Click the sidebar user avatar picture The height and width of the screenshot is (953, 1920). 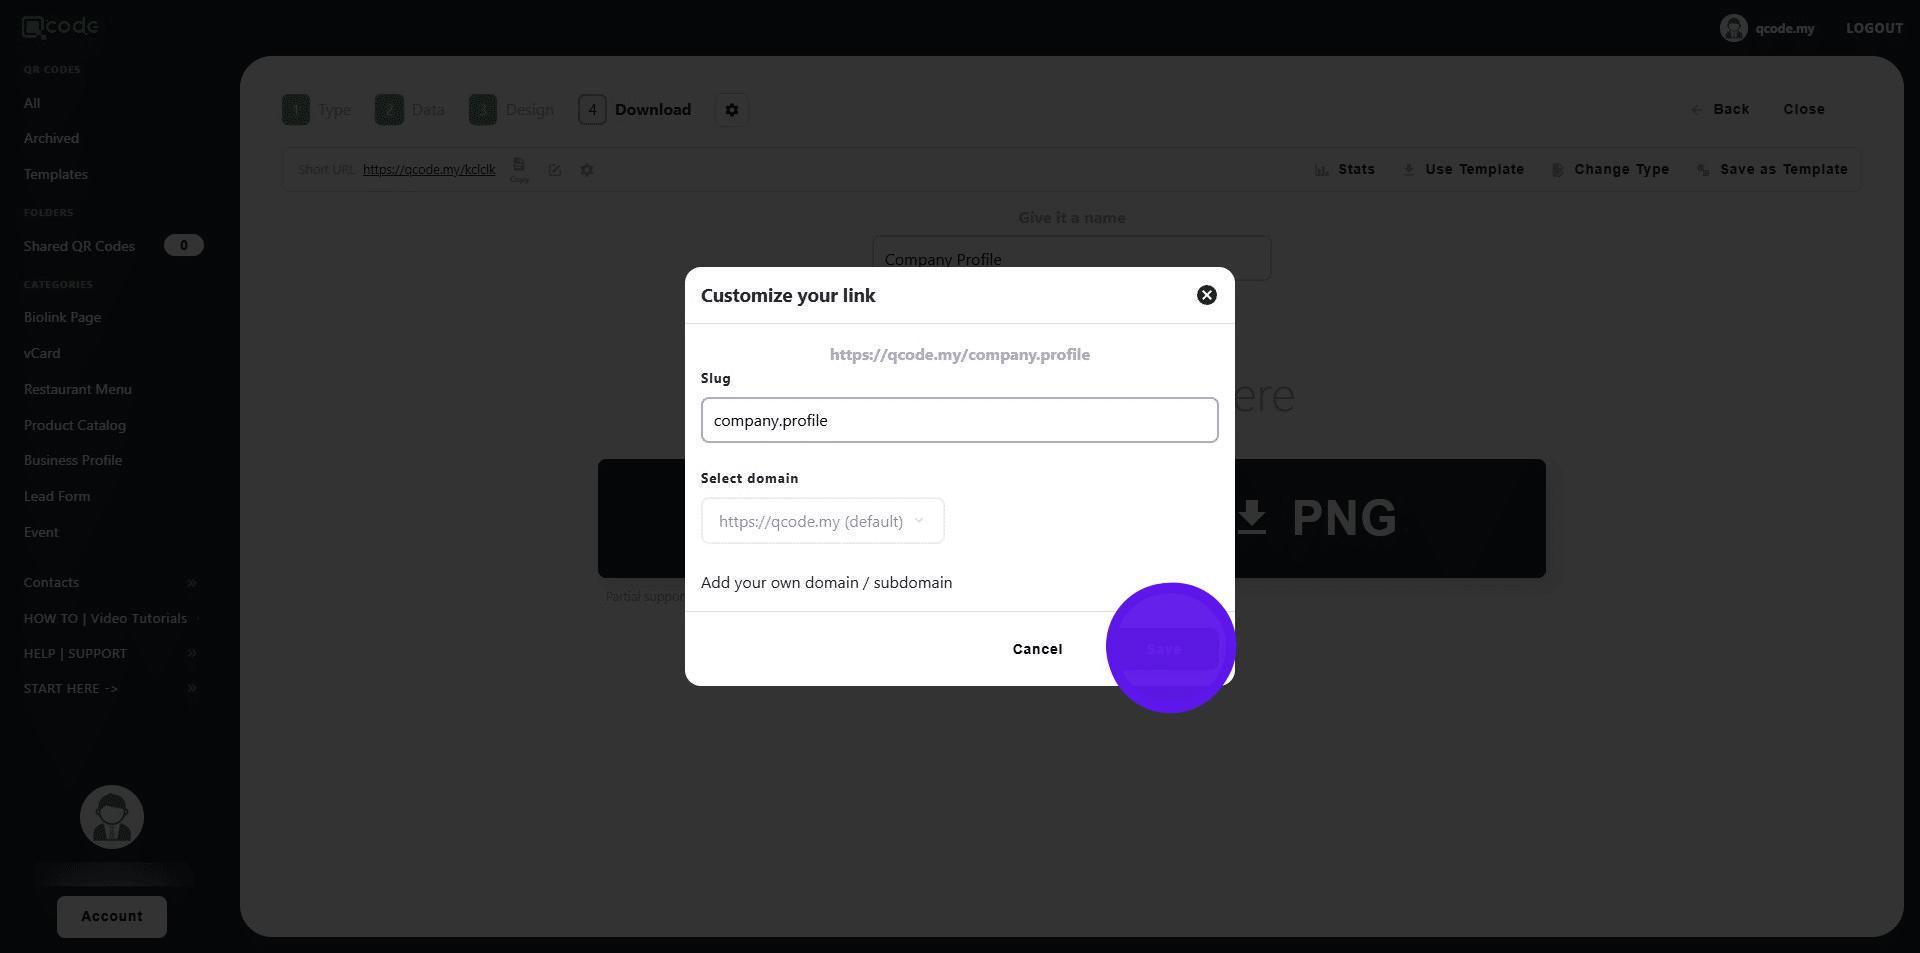[112, 817]
